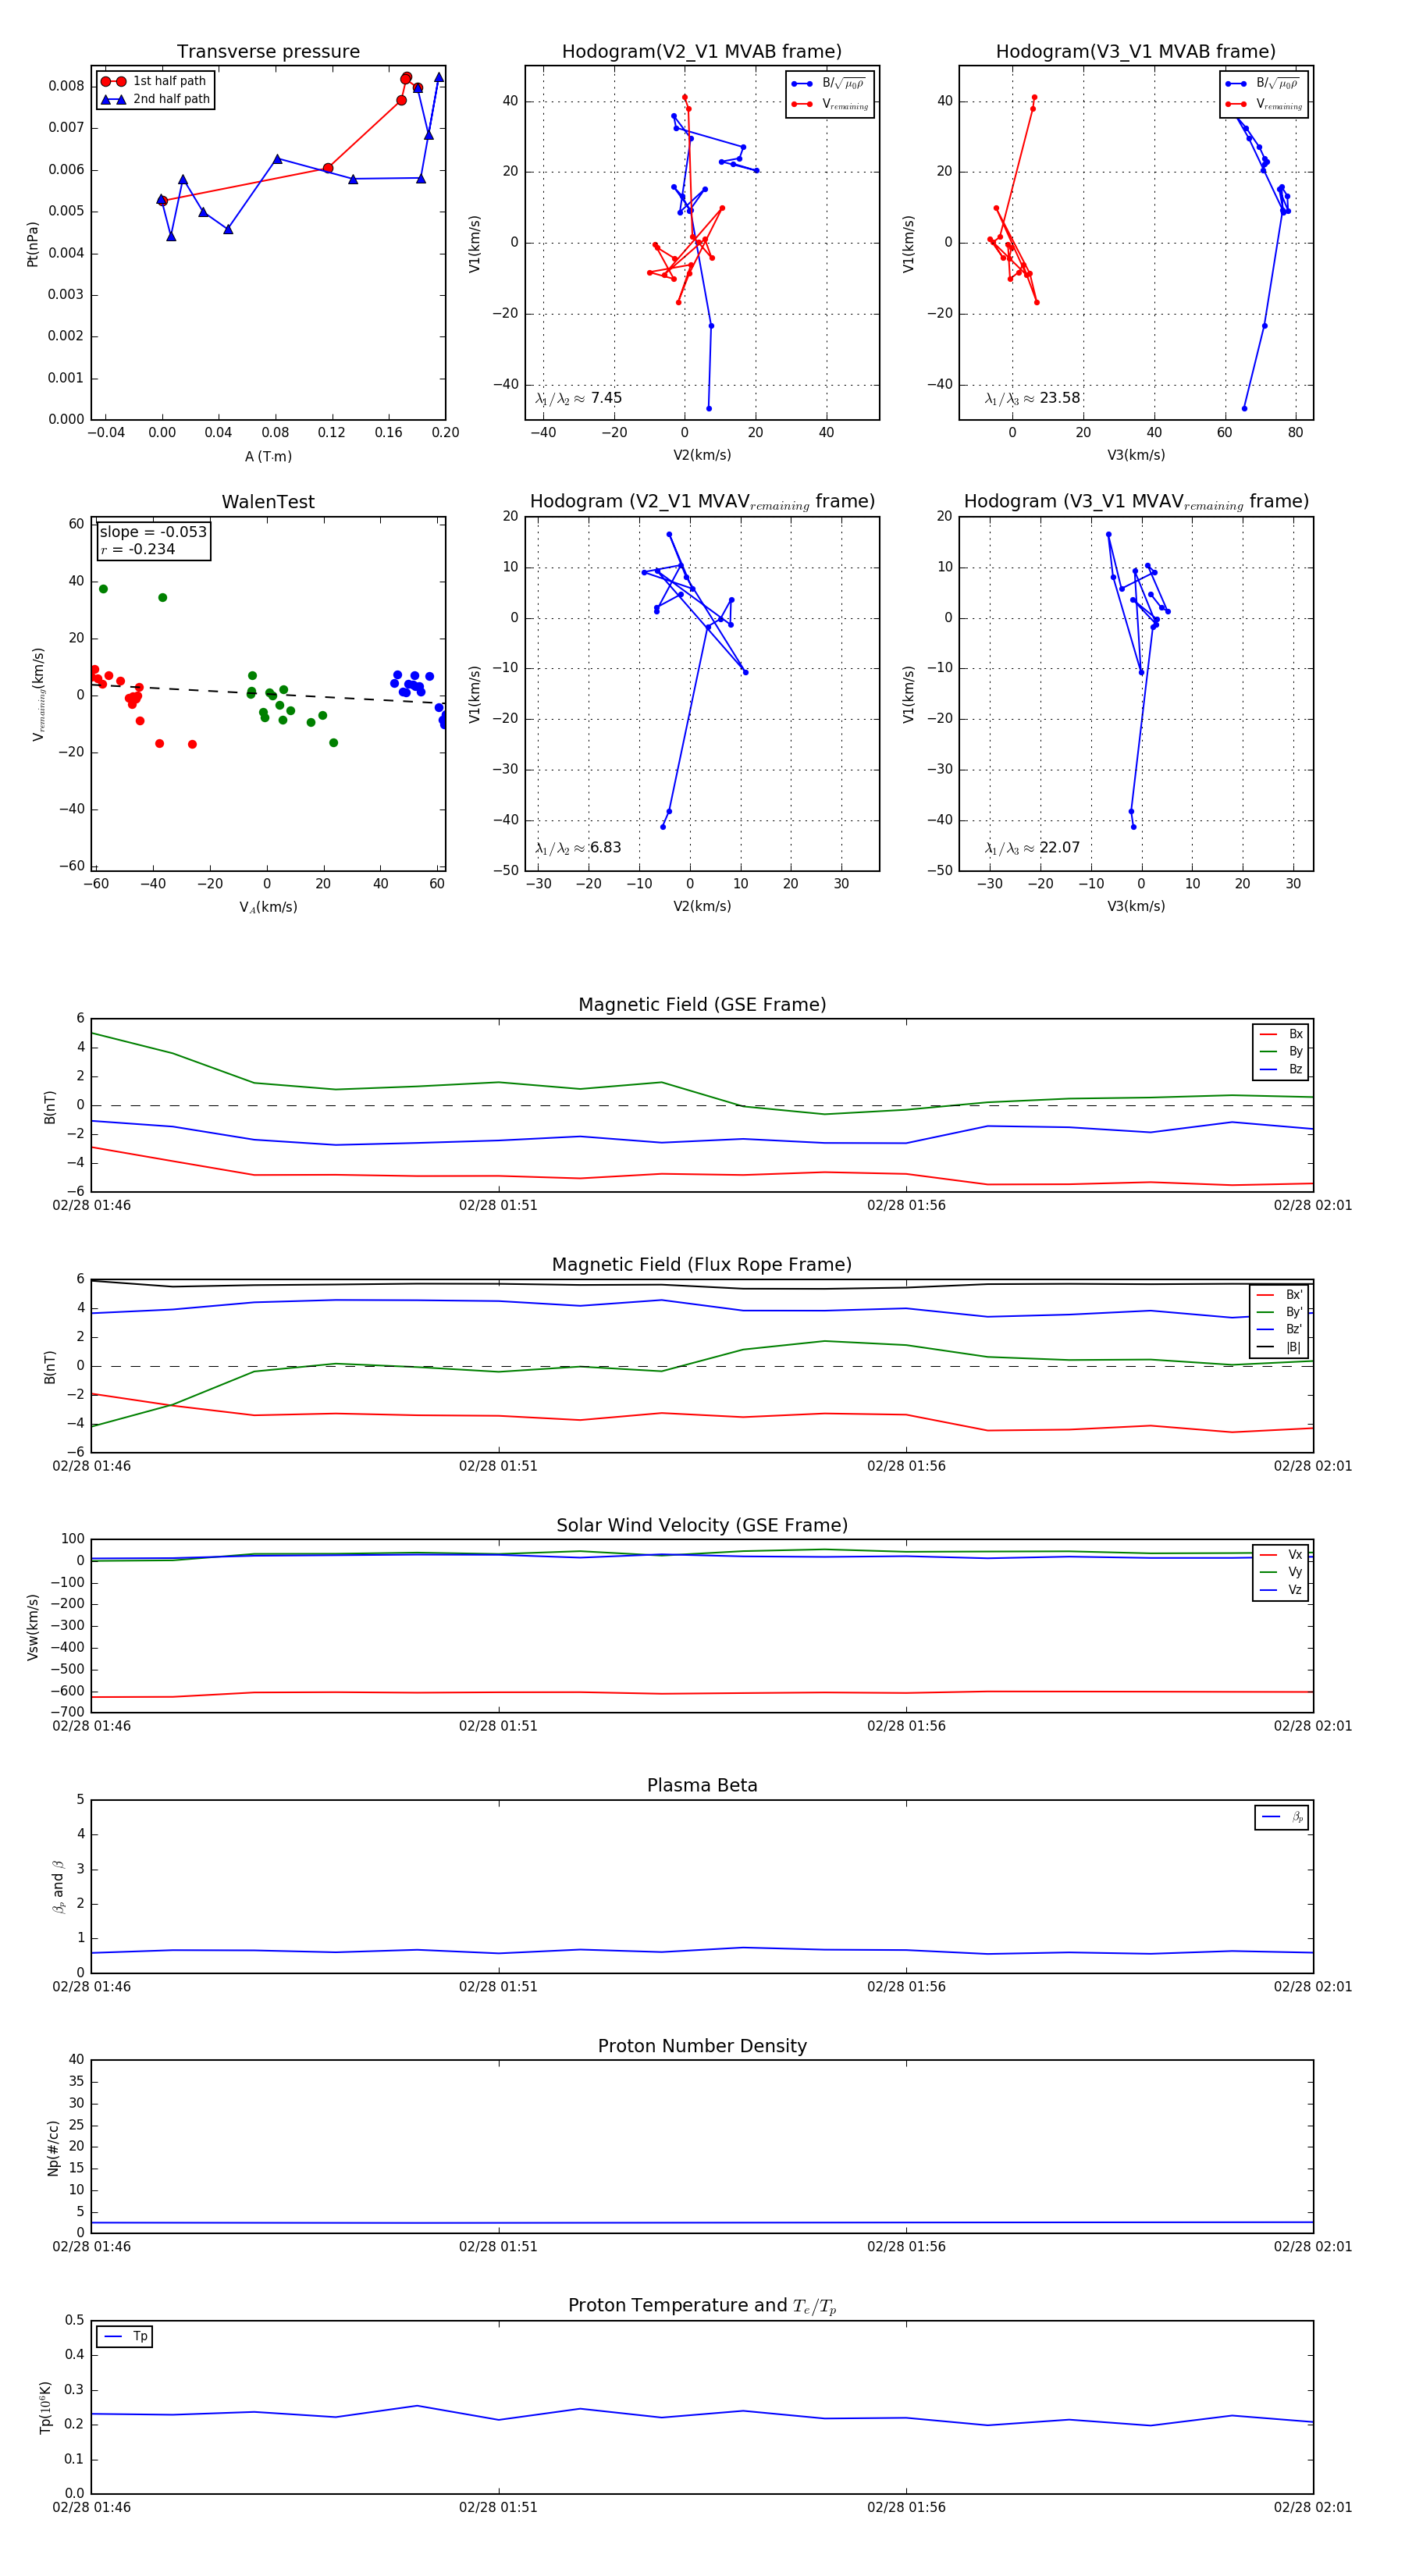Click the Bx' legend entry in Flux Rope panel

click(1279, 1294)
